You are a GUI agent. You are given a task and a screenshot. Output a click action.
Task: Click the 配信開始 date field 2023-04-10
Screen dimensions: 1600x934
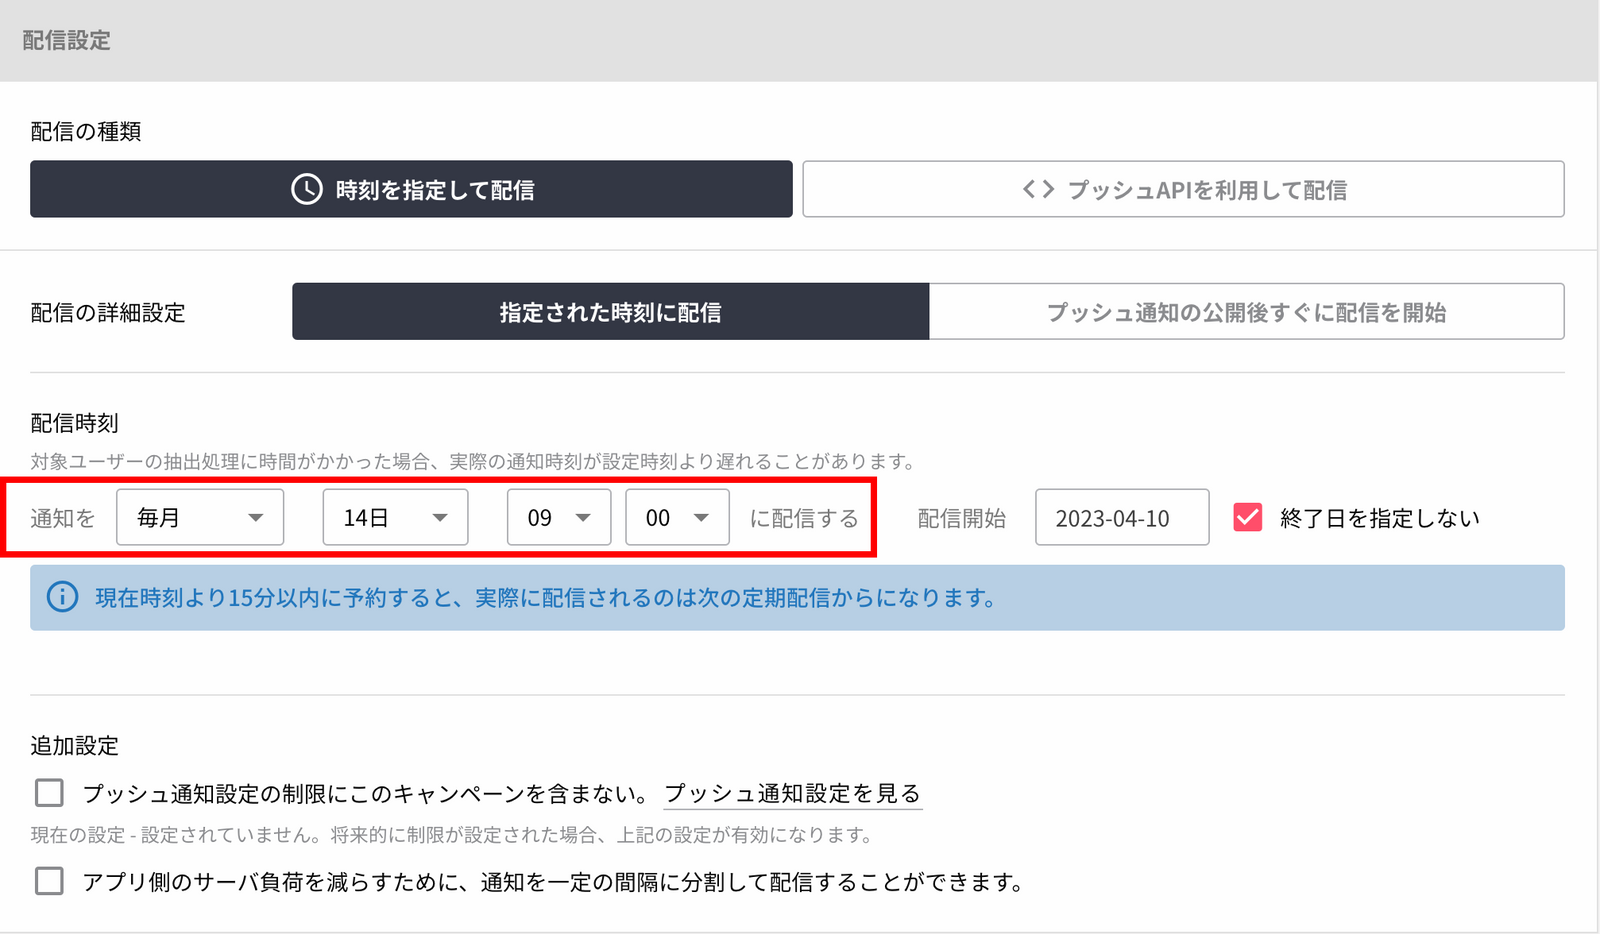pyautogui.click(x=1122, y=517)
